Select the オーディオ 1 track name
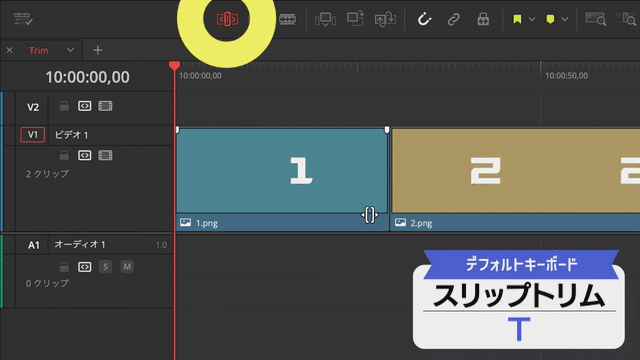 click(80, 244)
